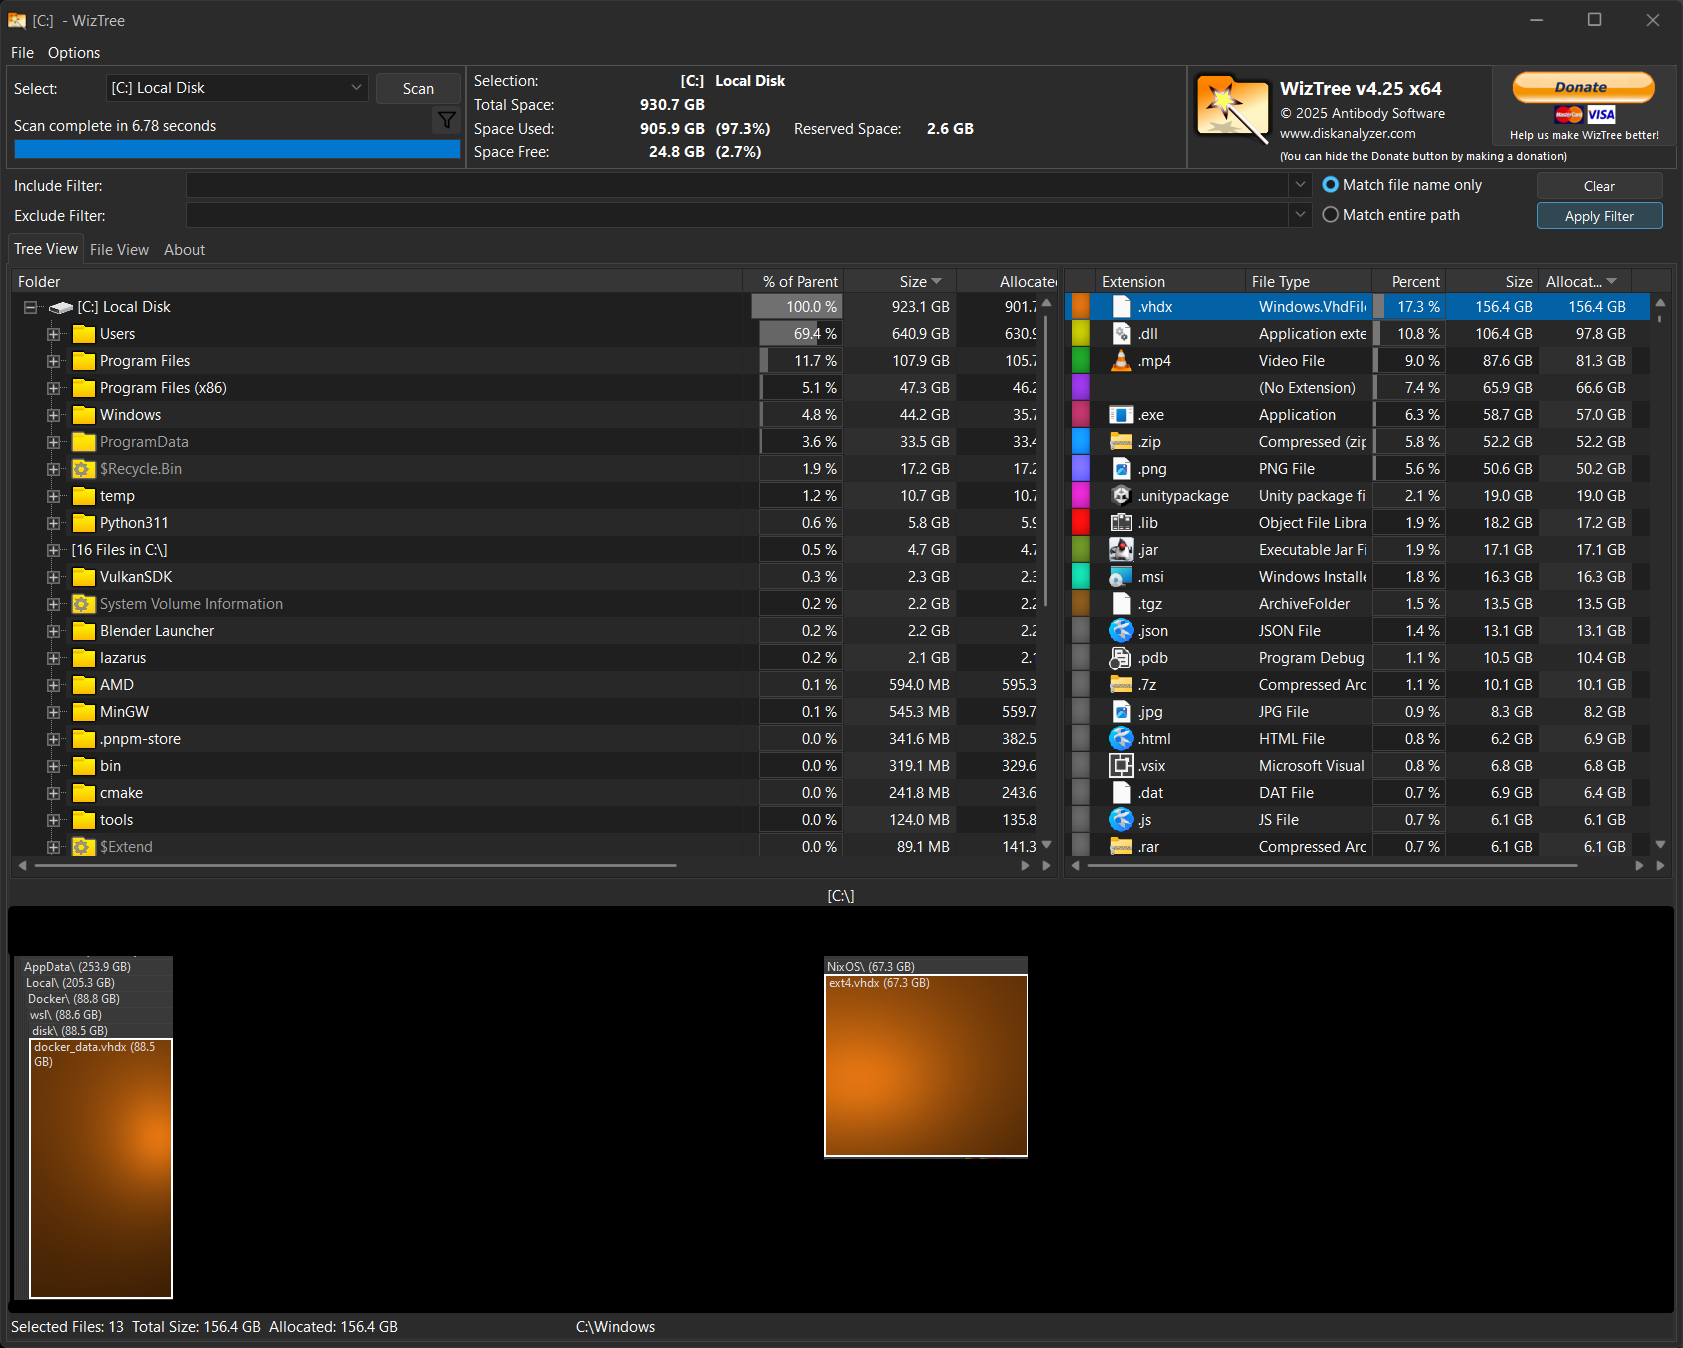Click the .js file icon
Image resolution: width=1683 pixels, height=1348 pixels.
pyautogui.click(x=1121, y=820)
